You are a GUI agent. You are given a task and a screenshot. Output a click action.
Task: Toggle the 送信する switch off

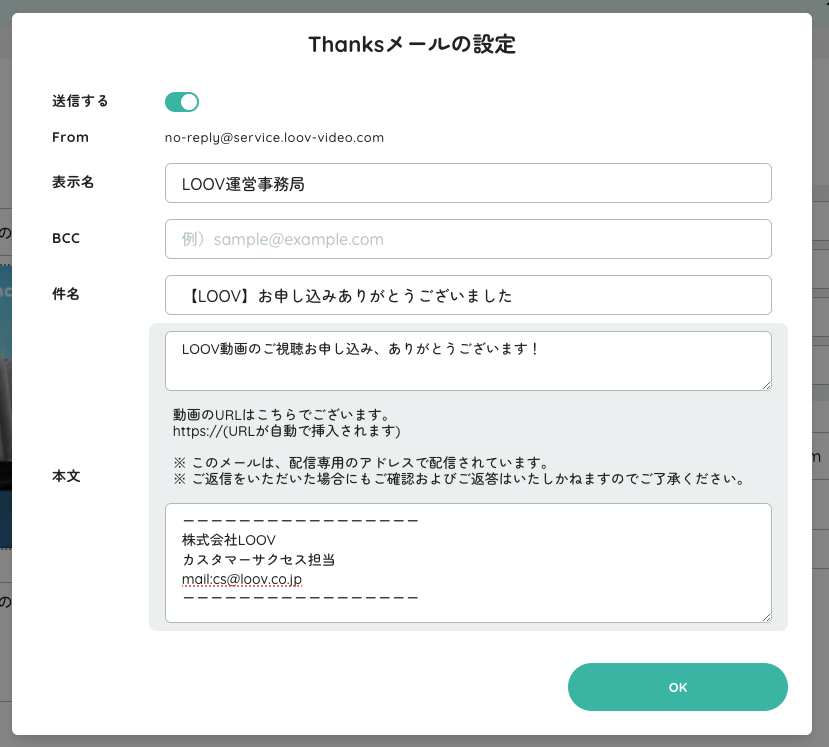pos(182,102)
